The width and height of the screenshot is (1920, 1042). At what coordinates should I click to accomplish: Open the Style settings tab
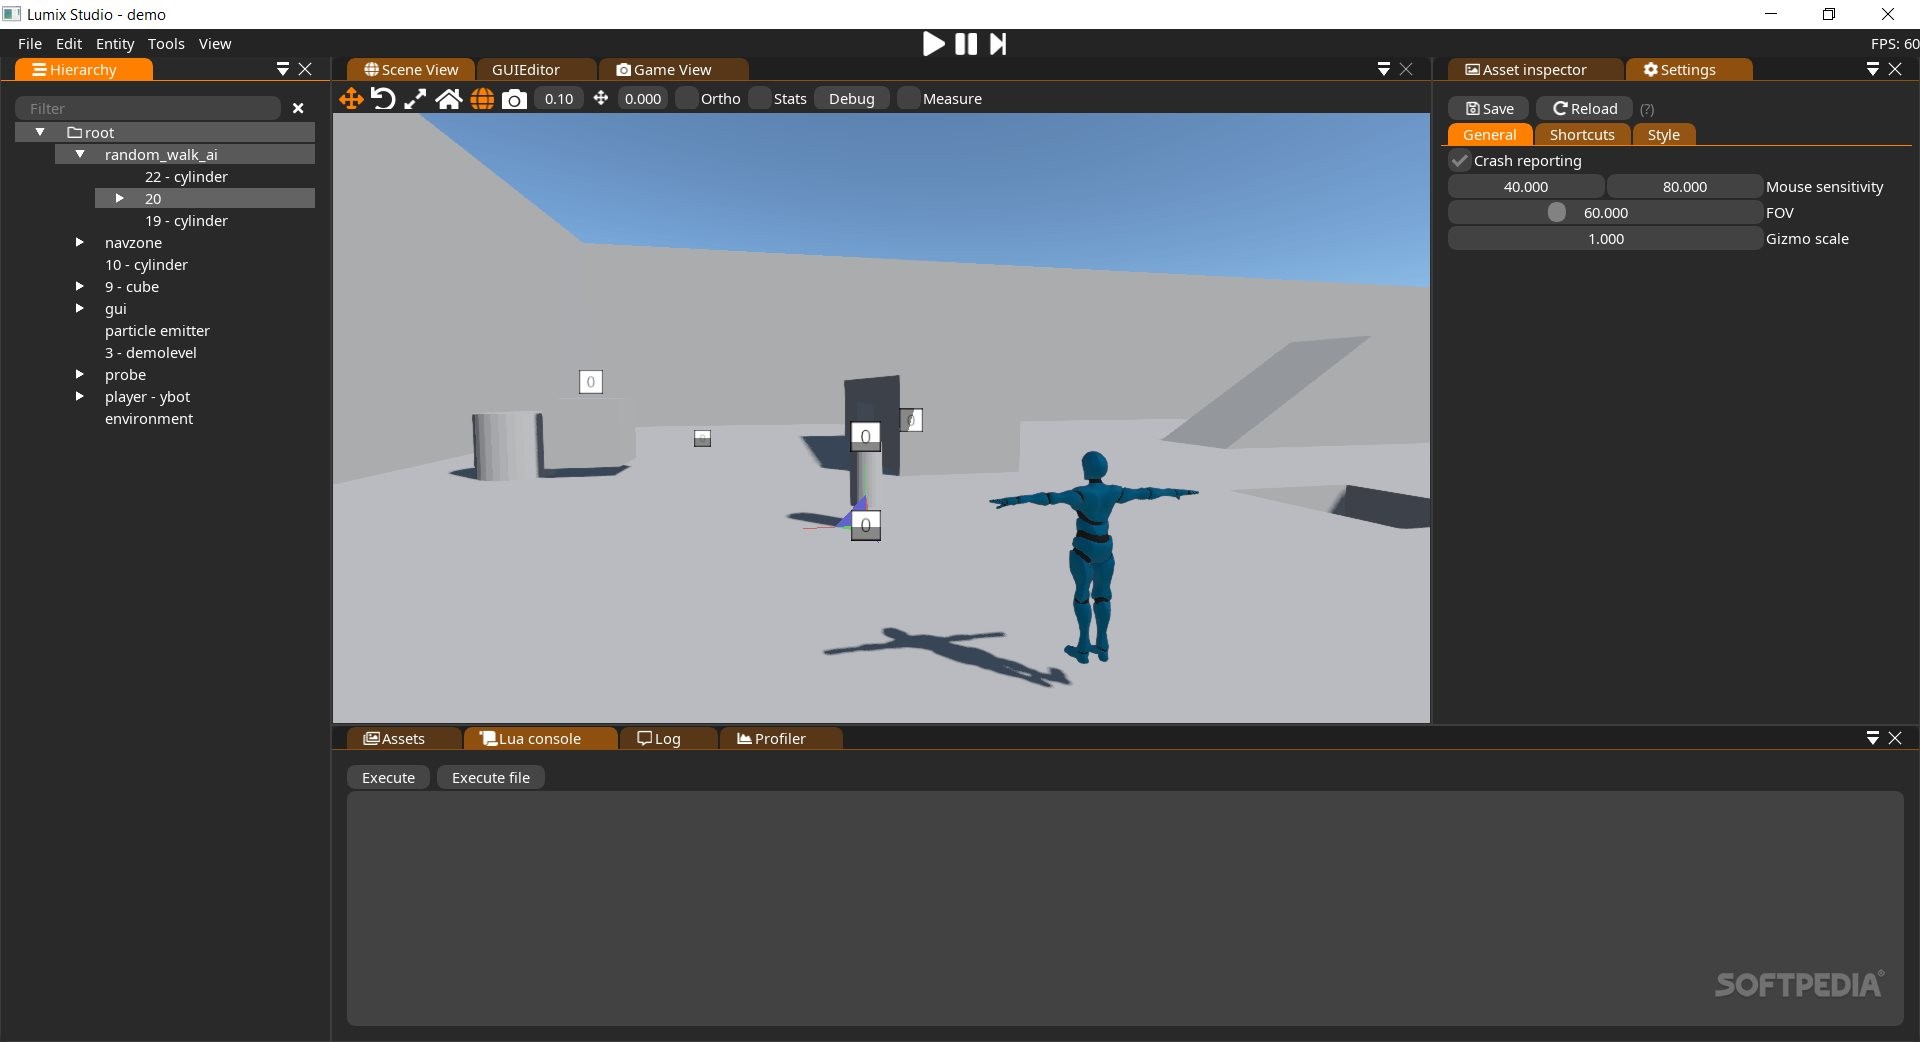(1663, 135)
